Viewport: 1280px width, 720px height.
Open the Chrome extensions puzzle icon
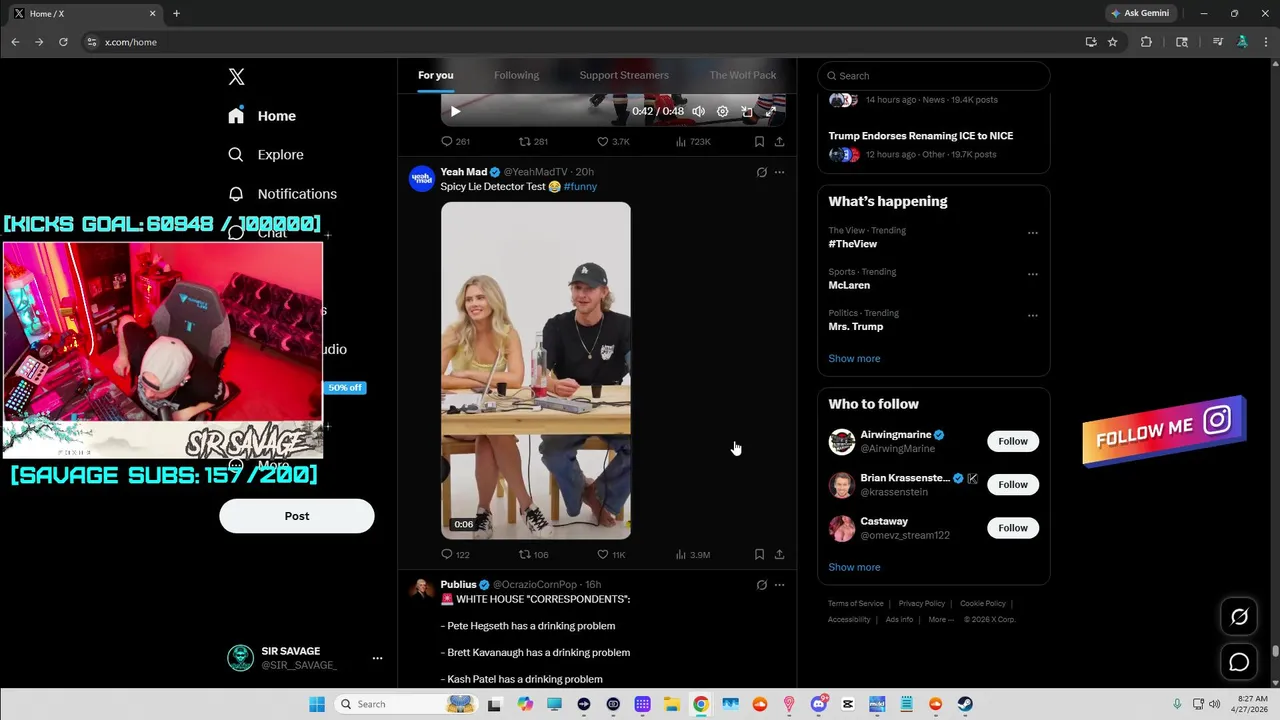(1146, 42)
